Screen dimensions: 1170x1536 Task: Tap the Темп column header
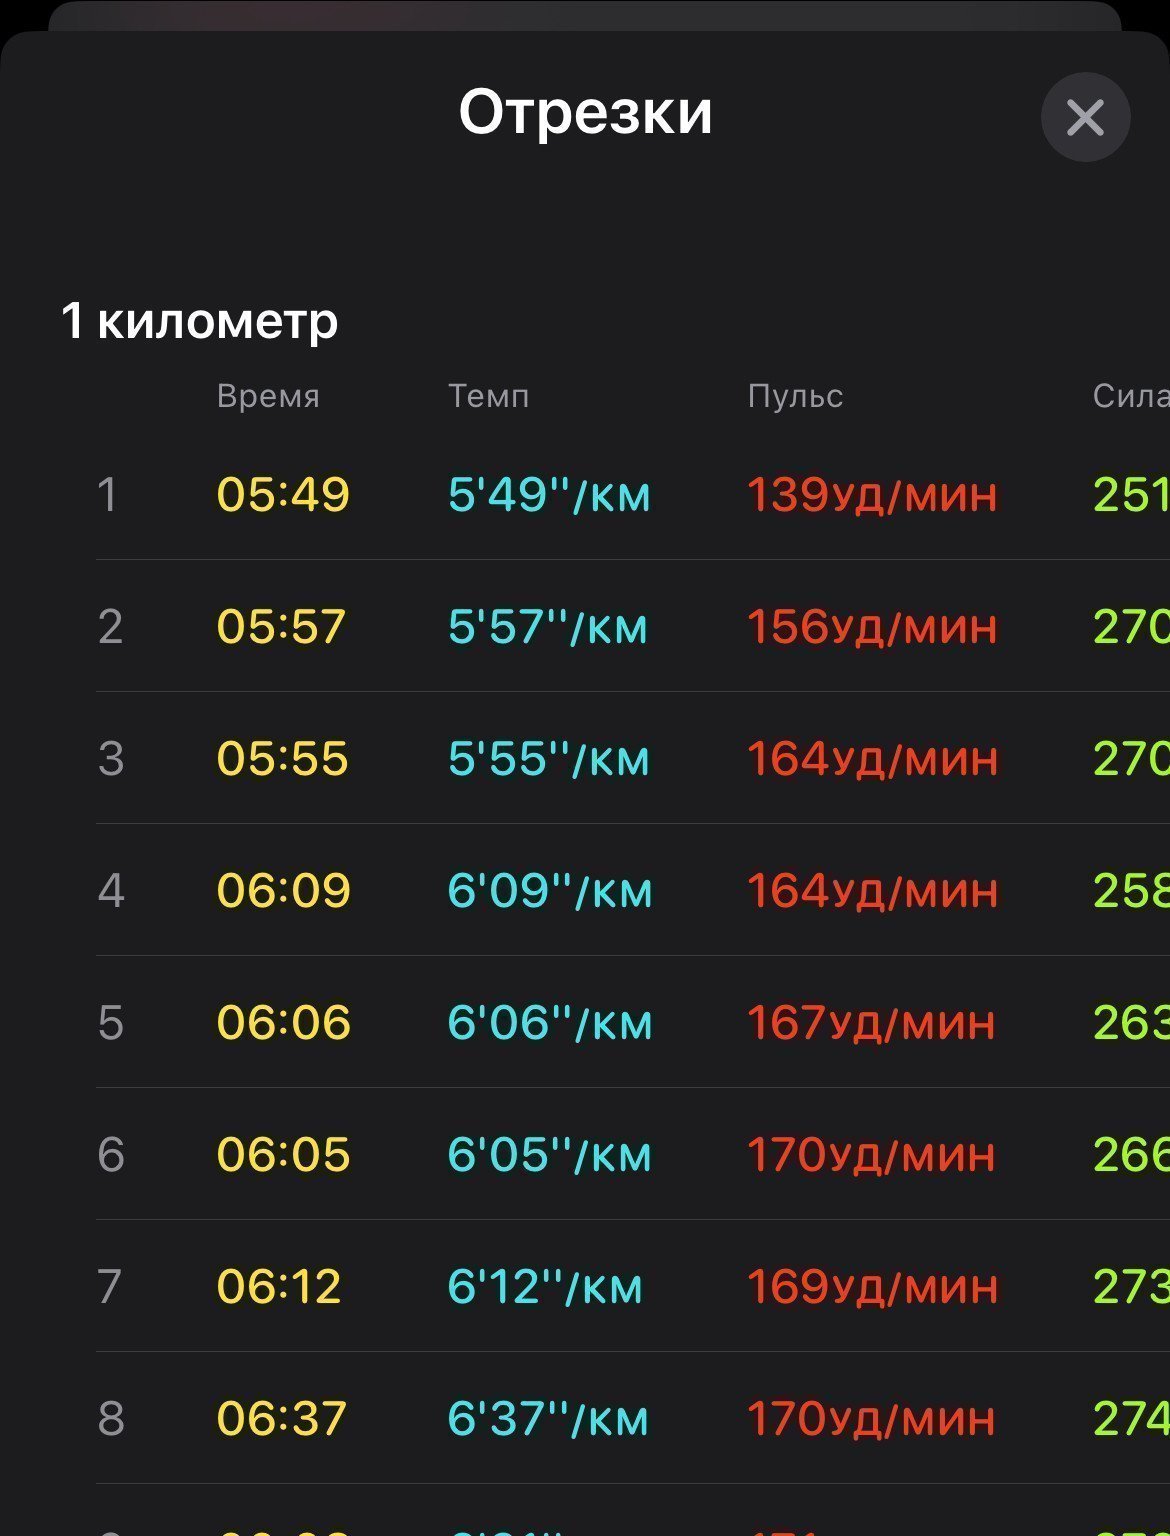tap(488, 396)
